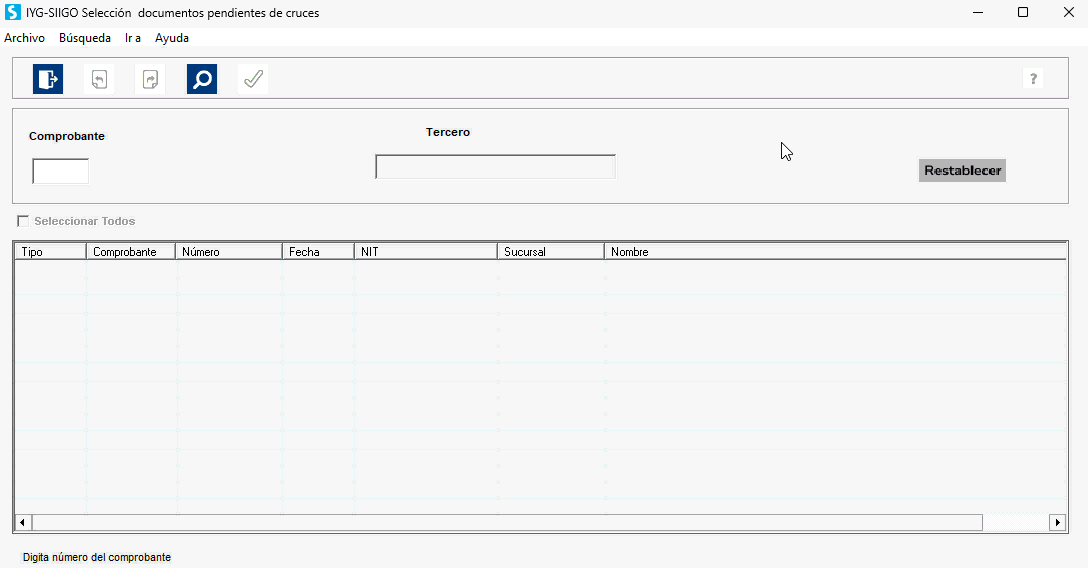
Task: Click the exit door toolbar icon
Action: (x=48, y=79)
